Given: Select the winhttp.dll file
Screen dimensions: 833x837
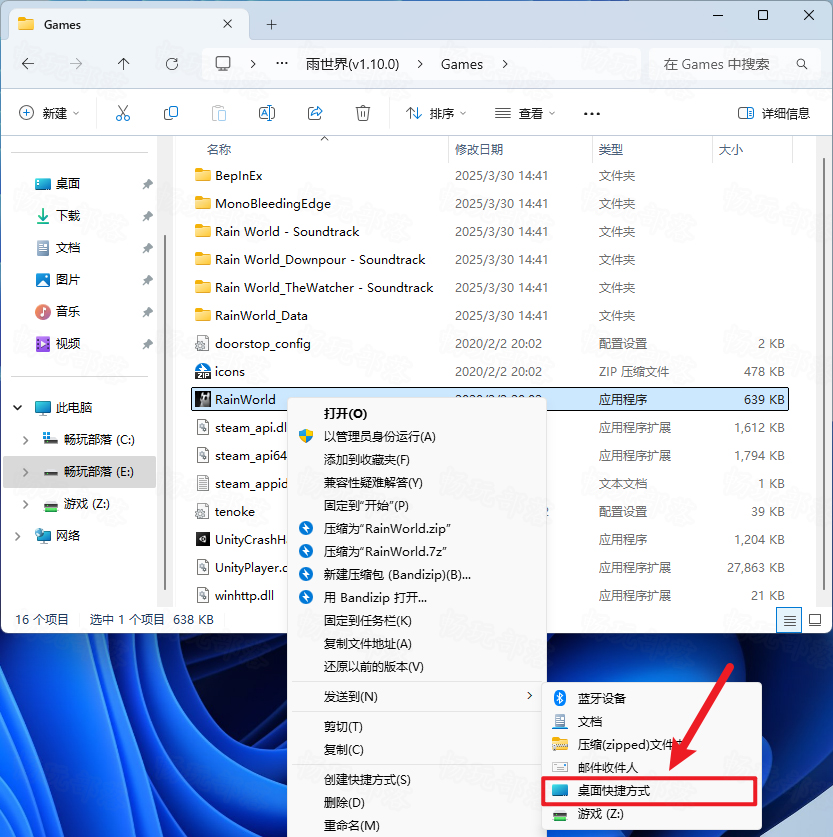Looking at the screenshot, I should tap(244, 595).
